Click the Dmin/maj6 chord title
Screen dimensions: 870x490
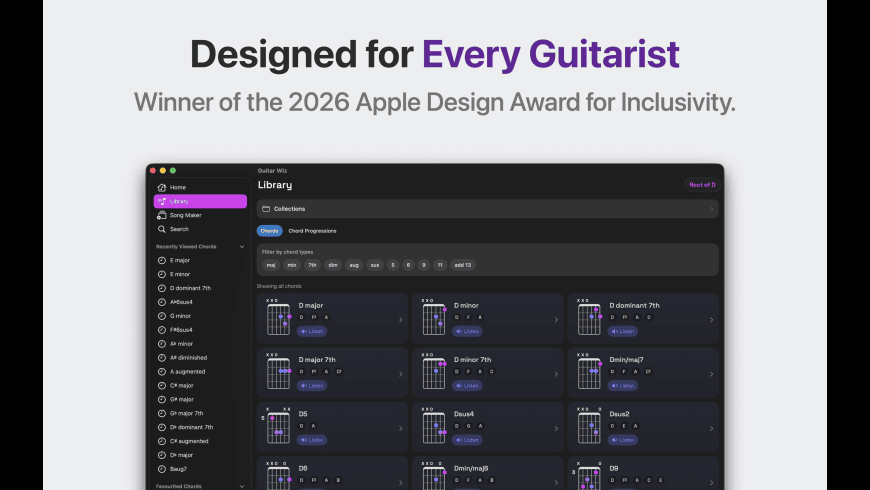pos(471,468)
